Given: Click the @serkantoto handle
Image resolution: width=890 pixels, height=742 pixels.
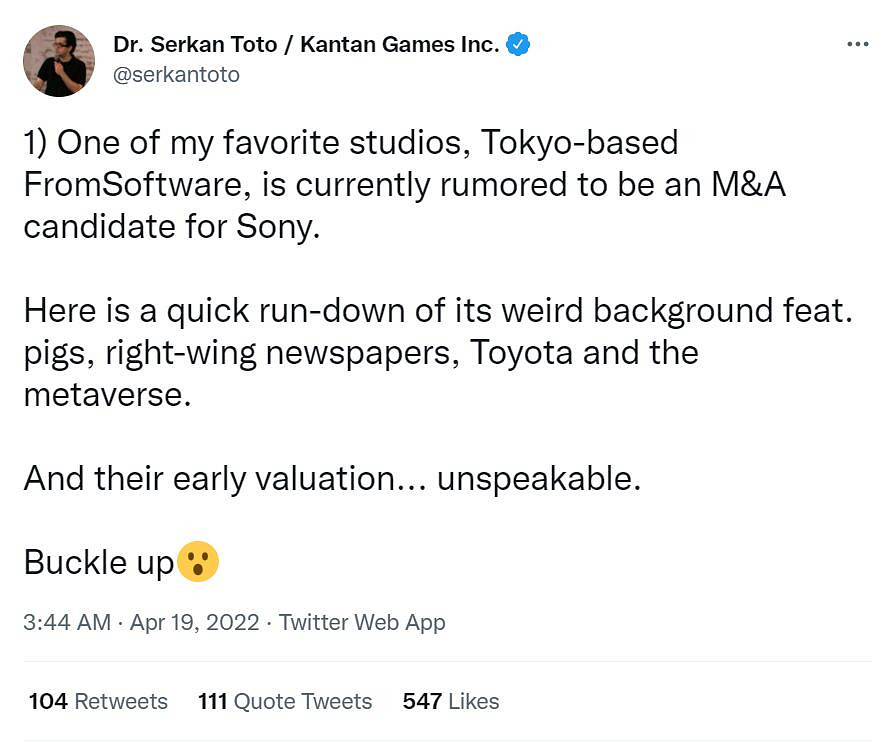Looking at the screenshot, I should 176,75.
